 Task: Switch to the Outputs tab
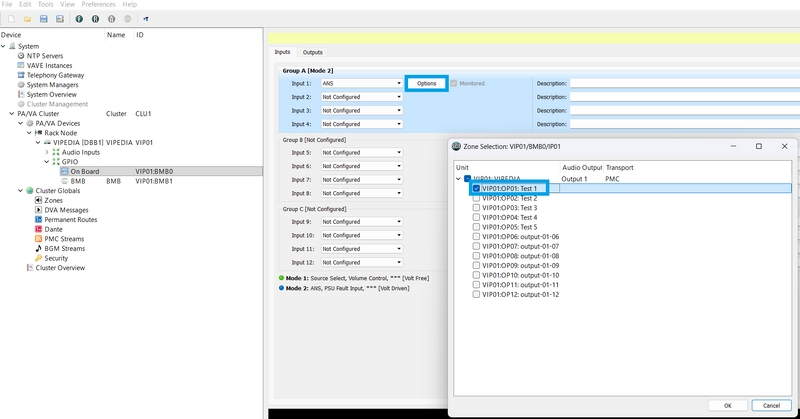[x=312, y=53]
